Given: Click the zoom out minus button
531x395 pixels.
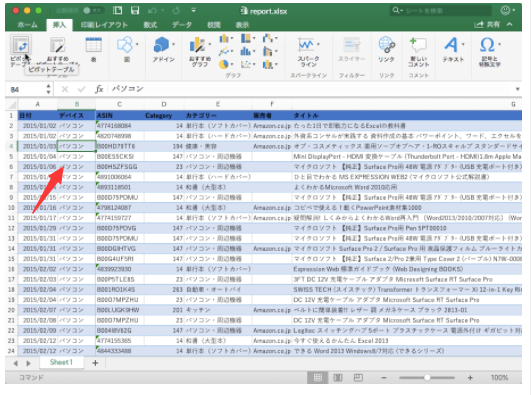Looking at the screenshot, I should [x=384, y=377].
